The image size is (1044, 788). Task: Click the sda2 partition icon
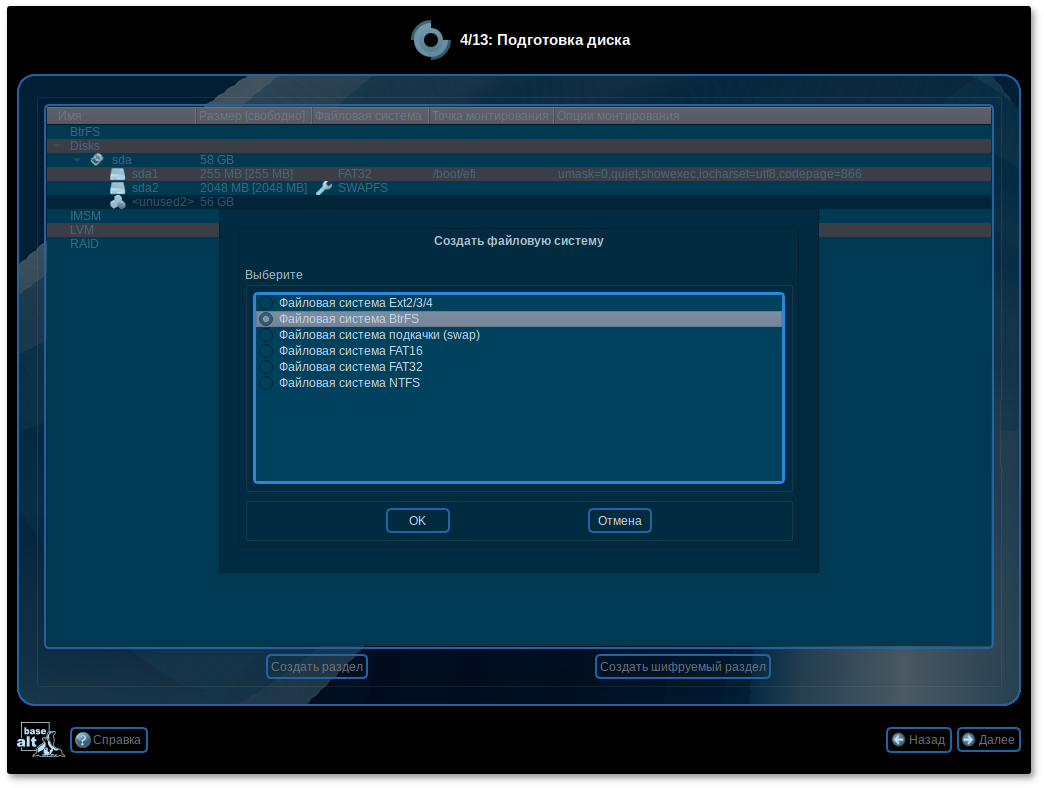118,188
